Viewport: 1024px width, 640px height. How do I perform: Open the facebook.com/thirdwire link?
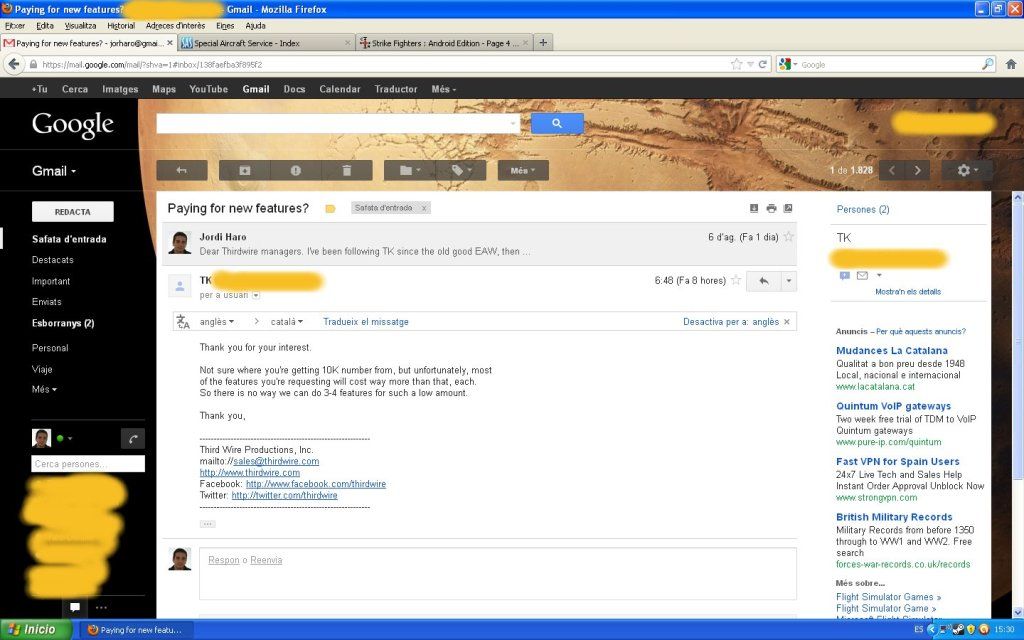pyautogui.click(x=315, y=484)
